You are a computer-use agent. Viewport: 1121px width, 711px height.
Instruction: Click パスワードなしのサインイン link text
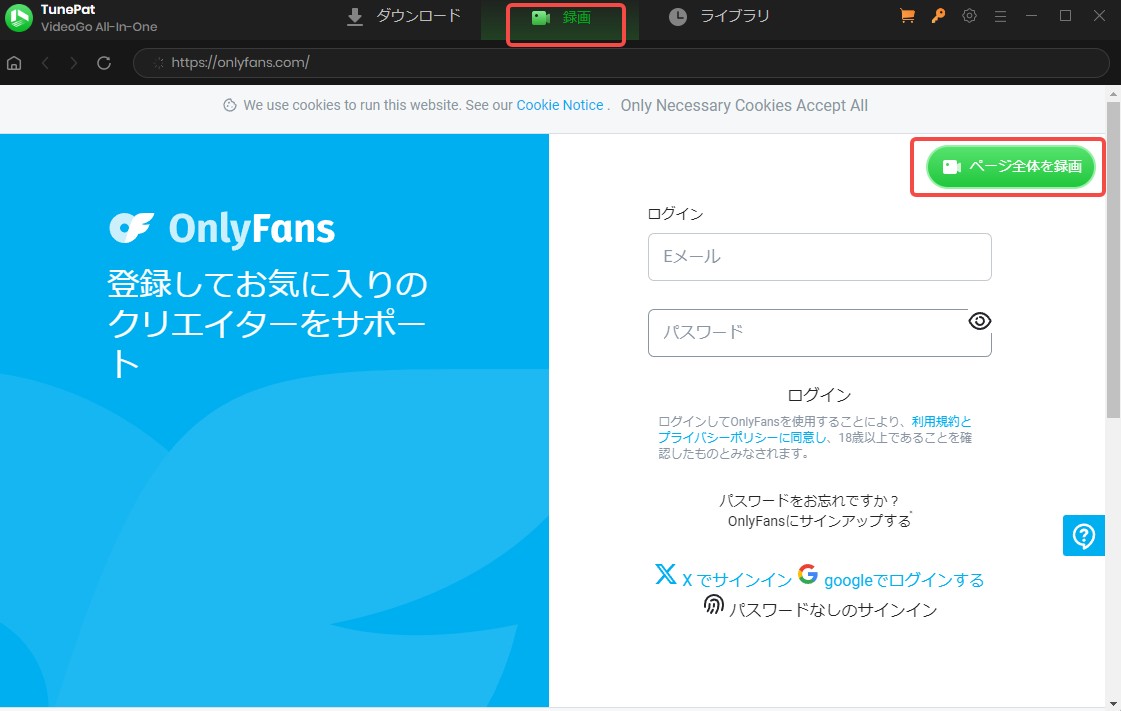[833, 610]
